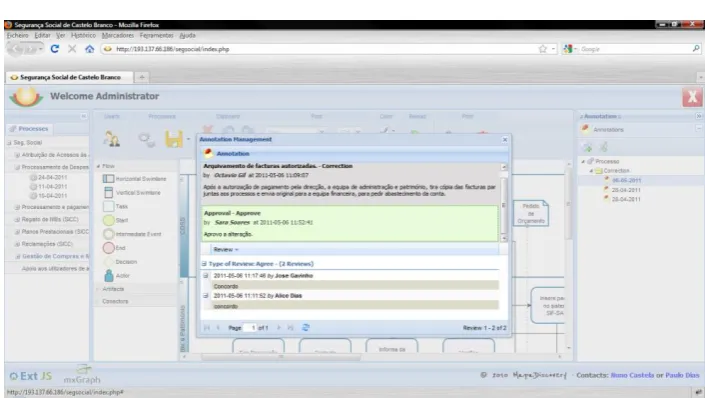The height and width of the screenshot is (398, 705).
Task: Collapse the Flow palette section
Action: coord(98,166)
